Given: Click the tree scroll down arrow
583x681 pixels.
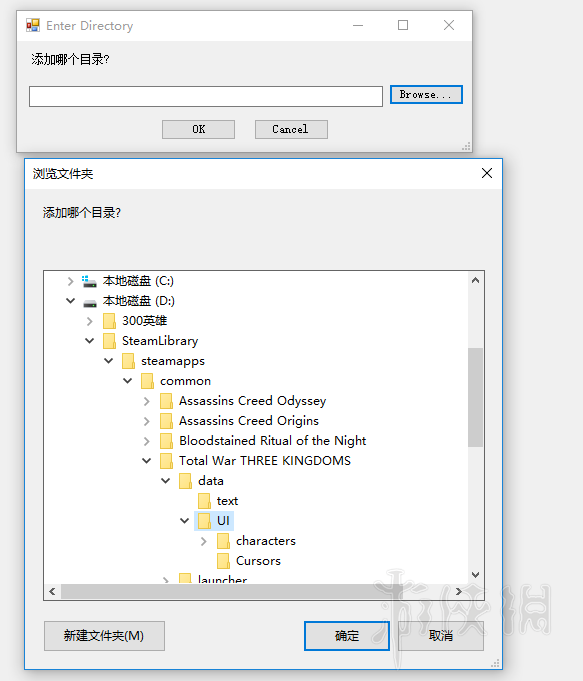Looking at the screenshot, I should click(x=476, y=575).
